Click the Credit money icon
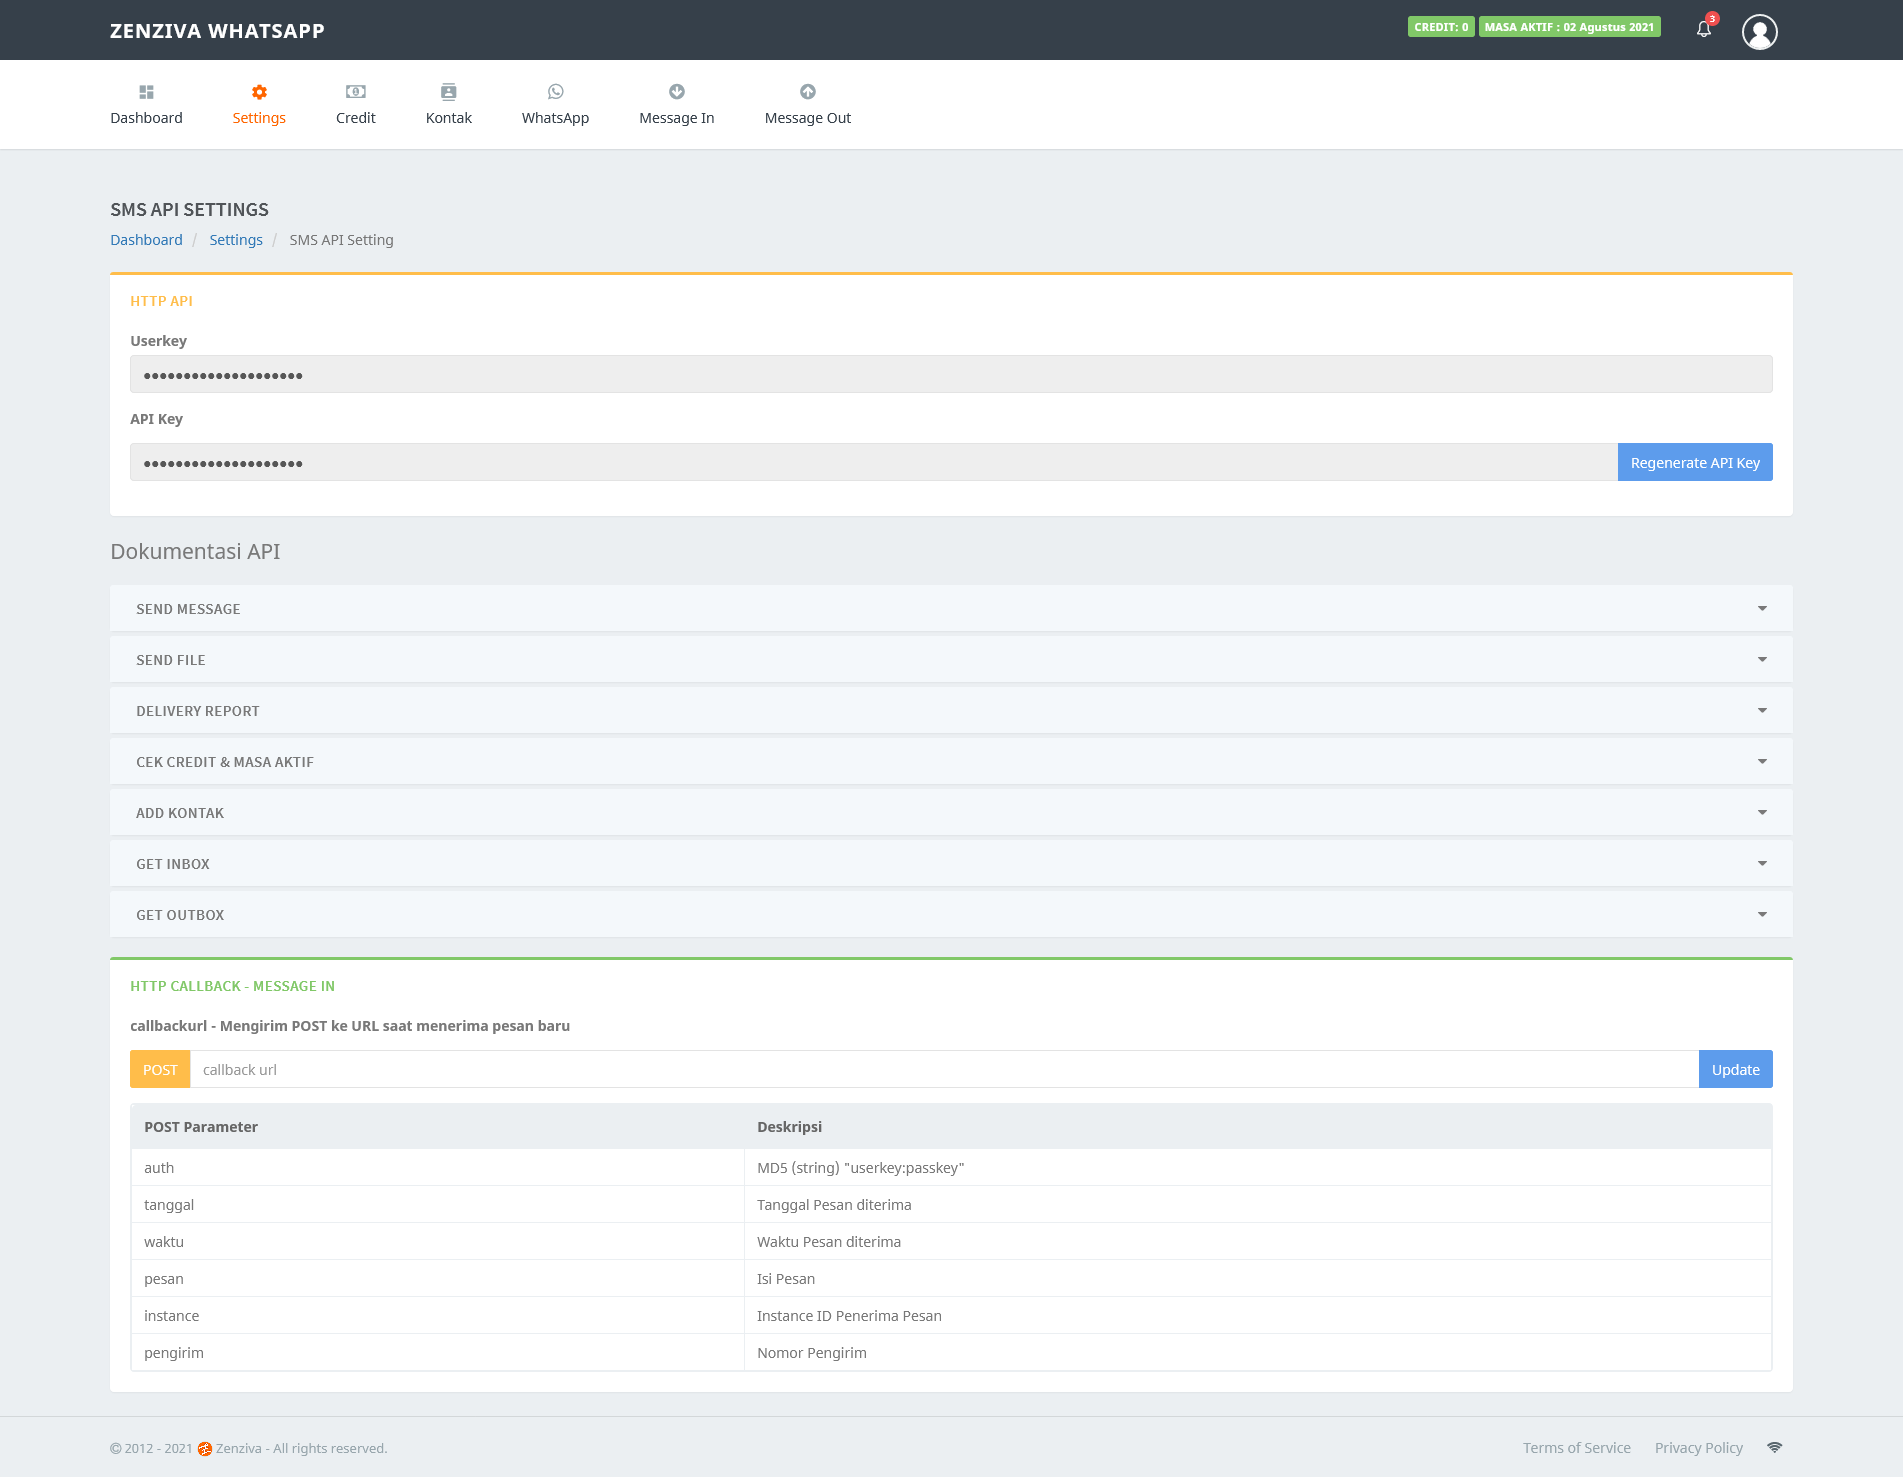This screenshot has height=1477, width=1903. click(356, 92)
